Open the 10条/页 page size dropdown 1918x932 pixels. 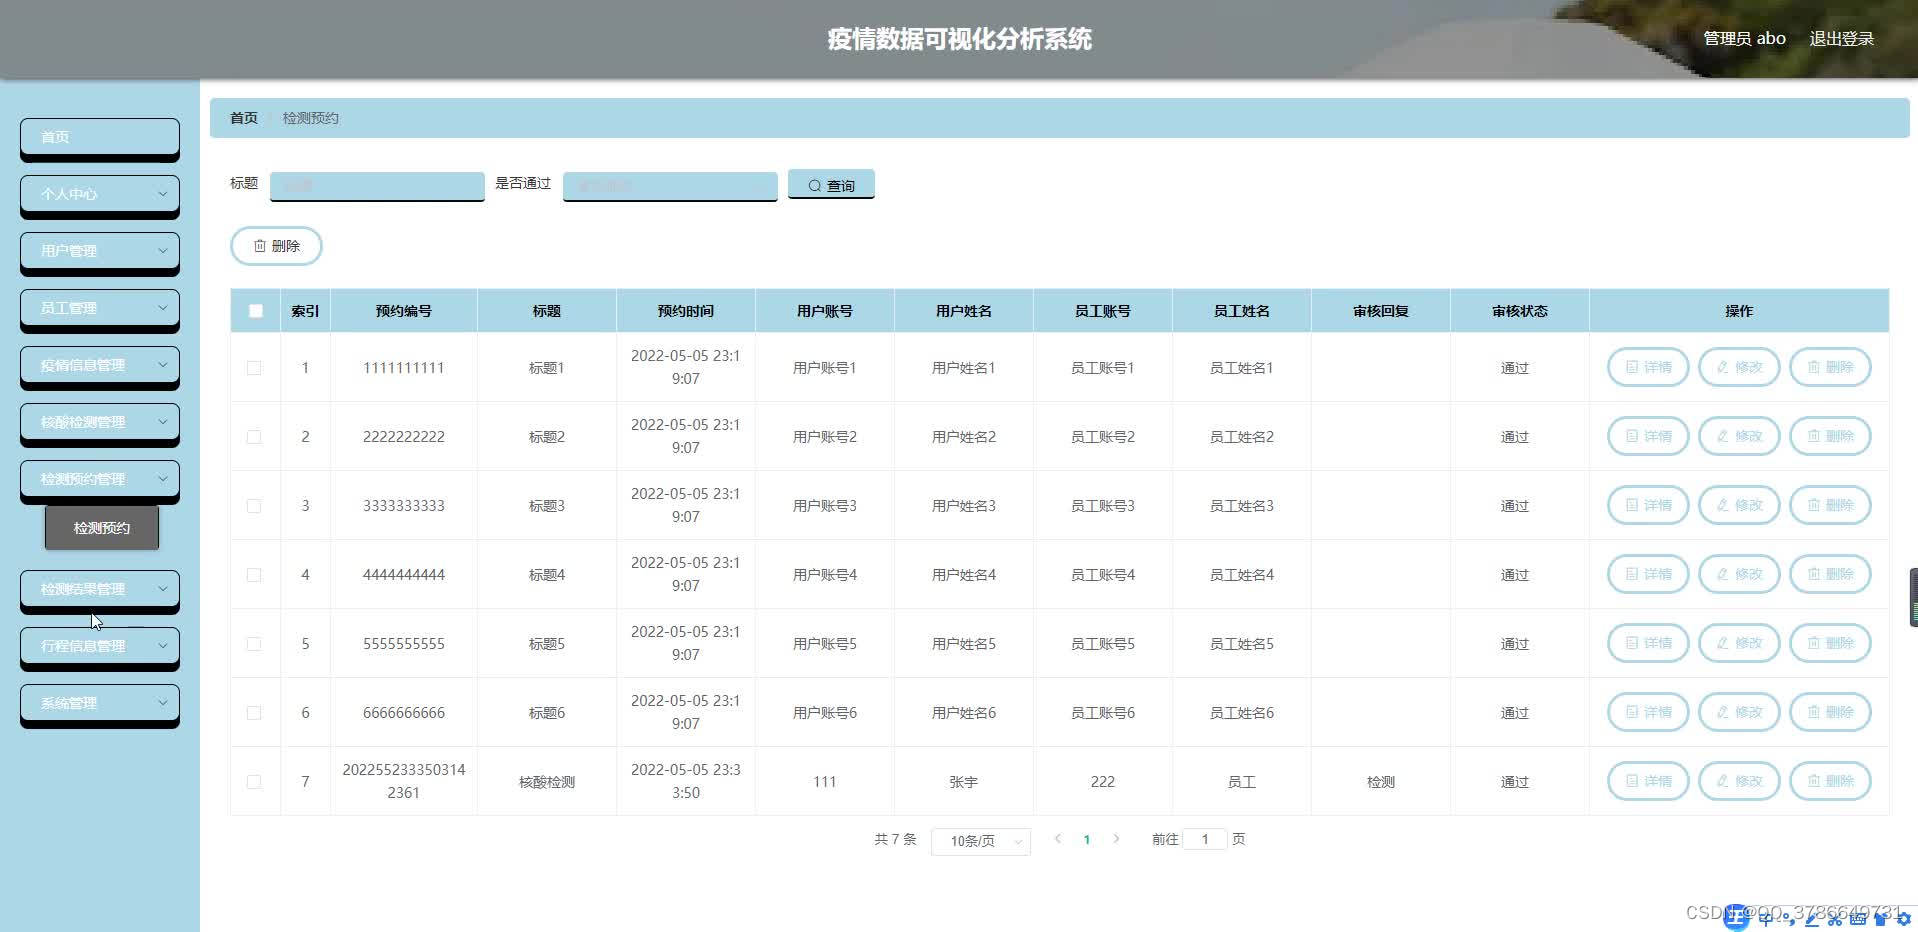point(981,841)
